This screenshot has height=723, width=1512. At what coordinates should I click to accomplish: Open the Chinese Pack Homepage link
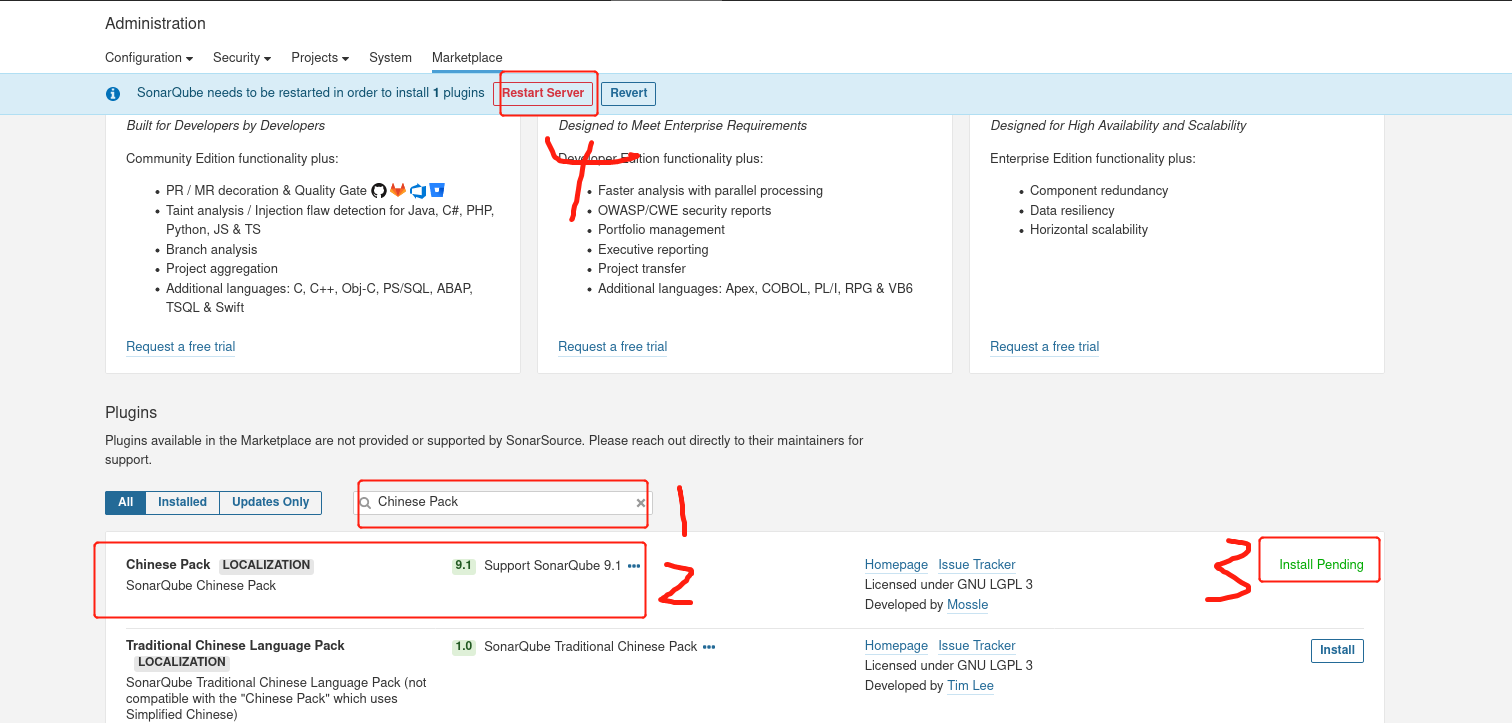pyautogui.click(x=896, y=565)
